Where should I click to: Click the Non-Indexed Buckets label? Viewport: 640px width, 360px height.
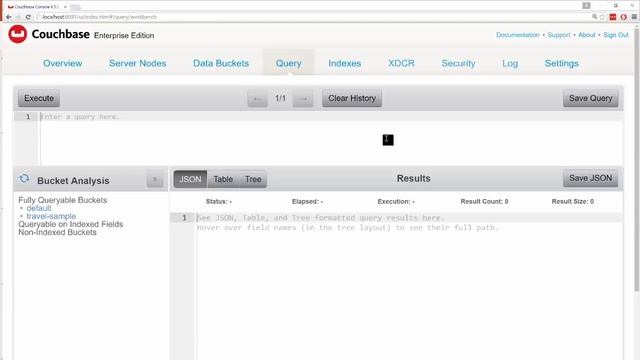pyautogui.click(x=57, y=232)
